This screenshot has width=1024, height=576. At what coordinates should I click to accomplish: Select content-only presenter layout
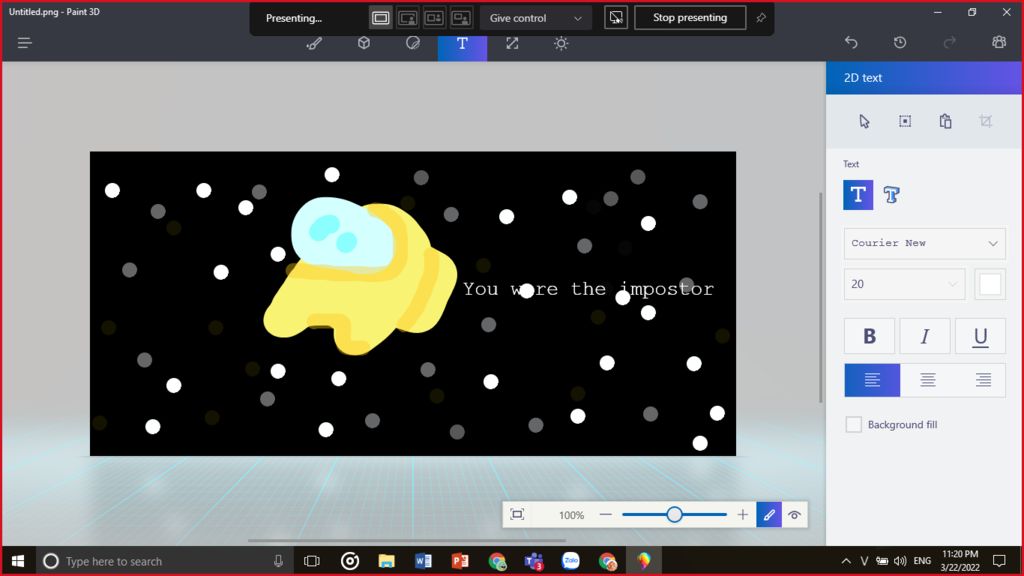[x=381, y=18]
